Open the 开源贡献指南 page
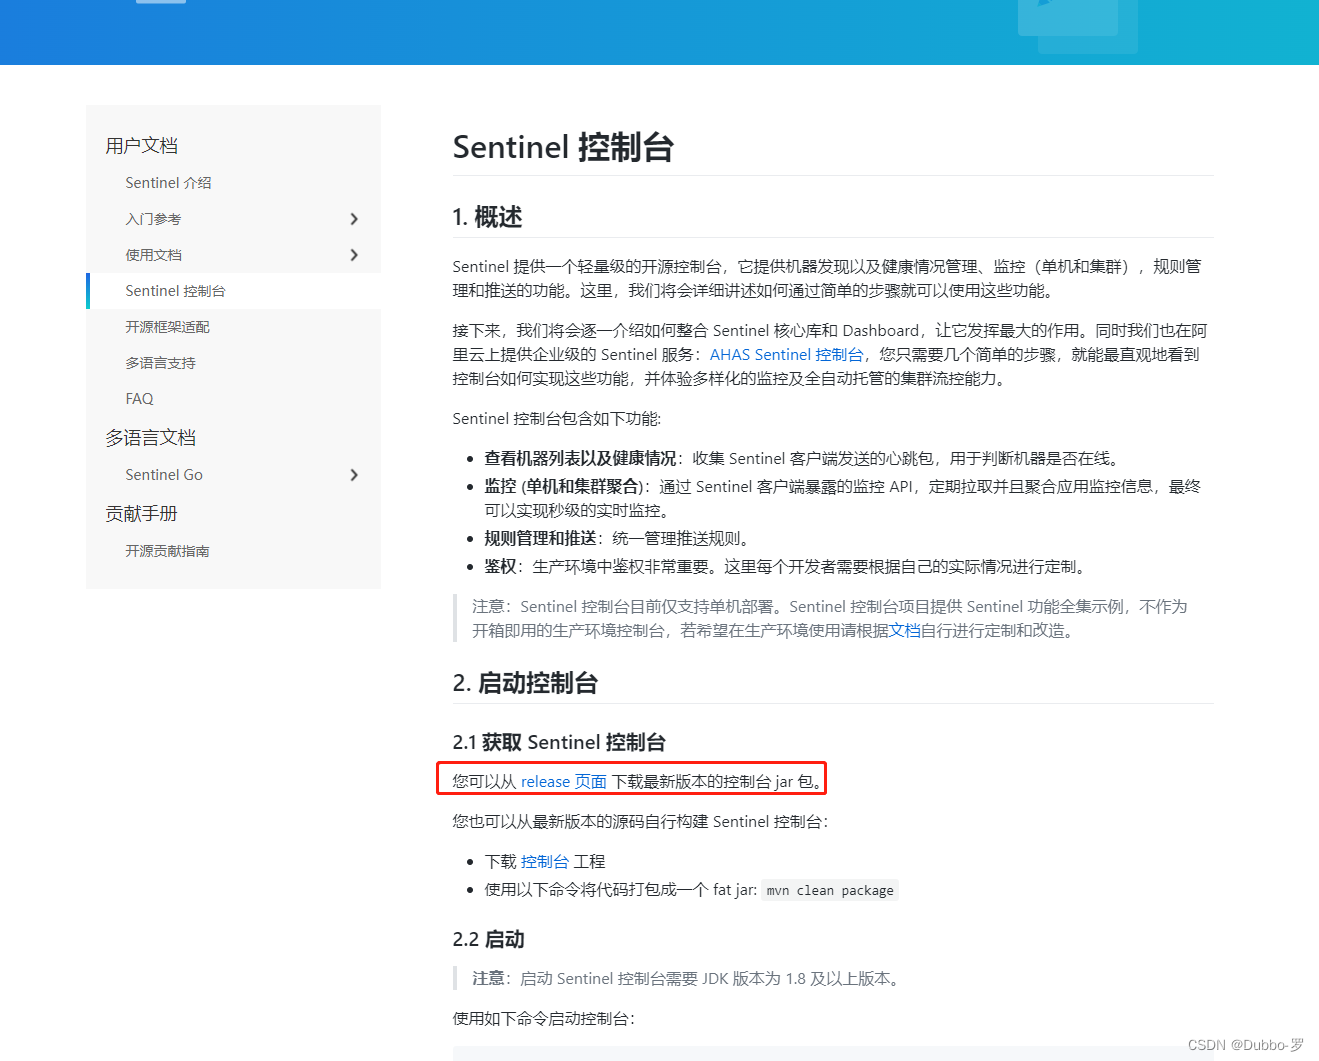The image size is (1319, 1061). [168, 550]
